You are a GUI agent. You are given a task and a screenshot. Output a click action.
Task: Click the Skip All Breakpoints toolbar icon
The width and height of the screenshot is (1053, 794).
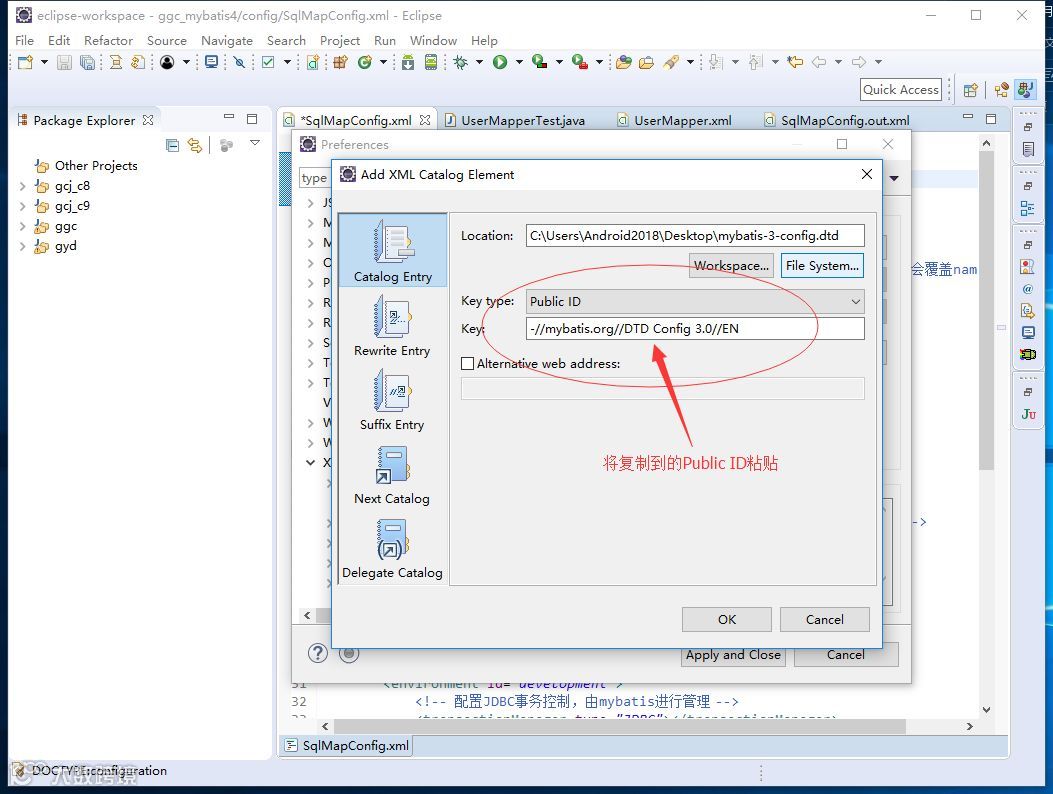(239, 62)
